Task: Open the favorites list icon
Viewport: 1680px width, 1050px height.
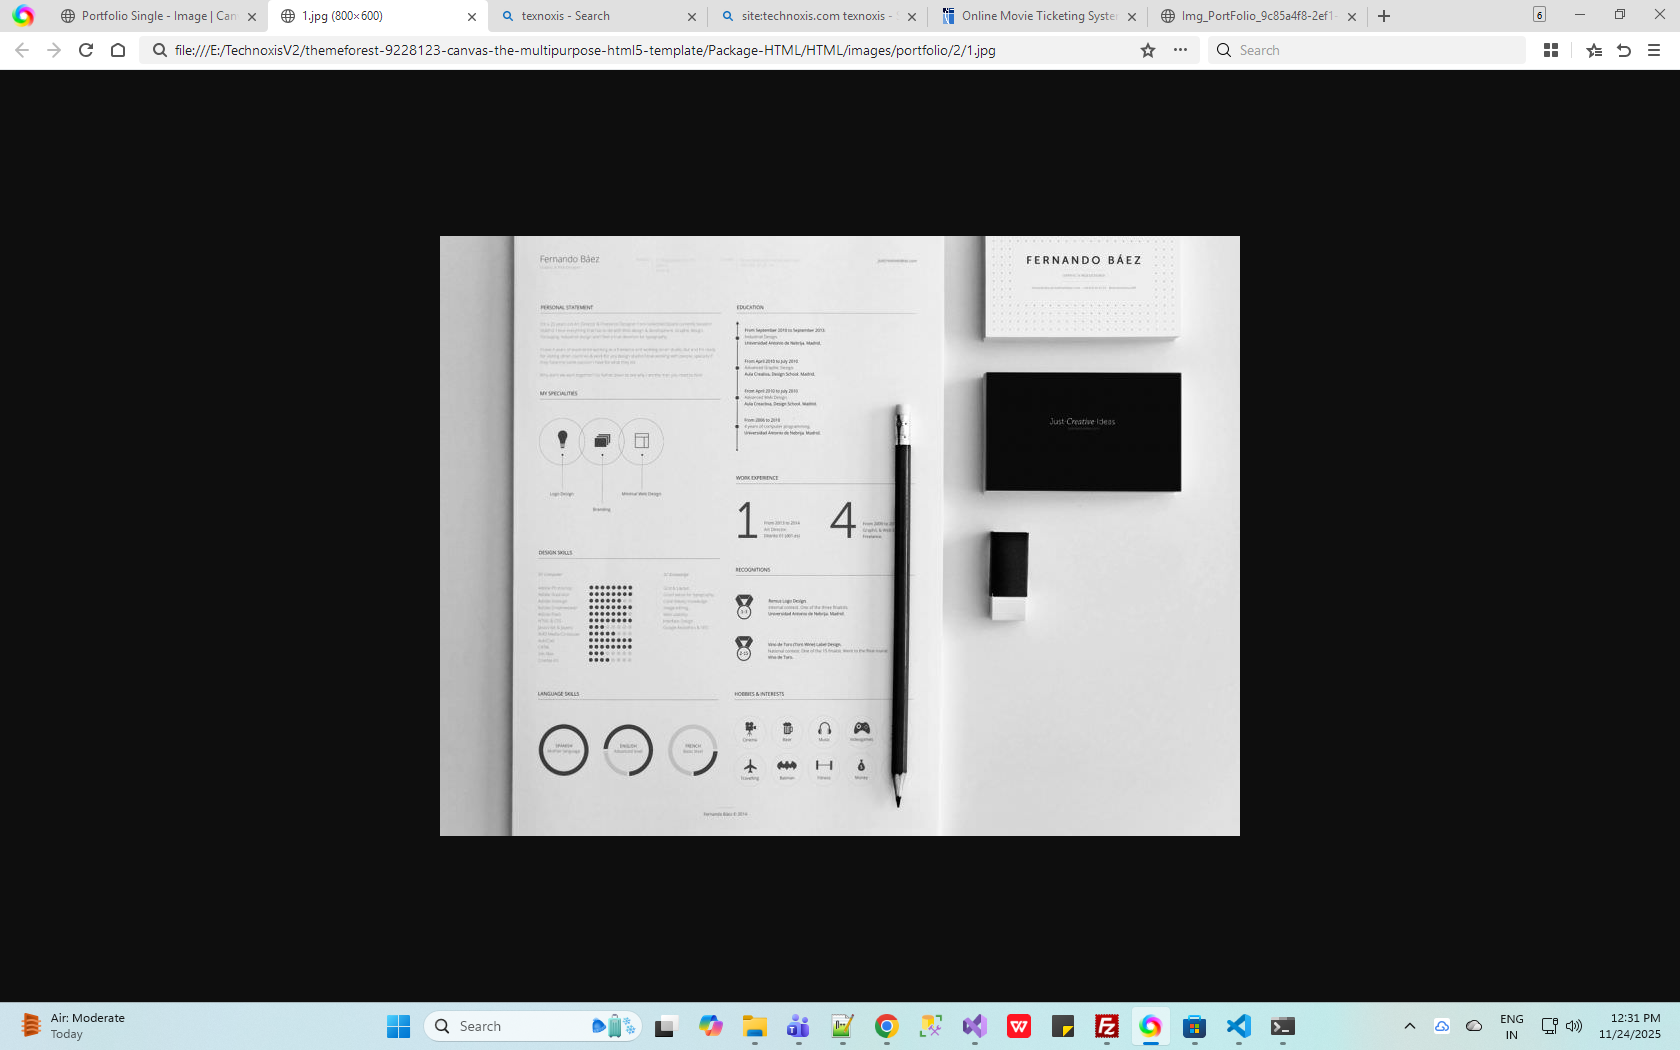Action: pyautogui.click(x=1594, y=50)
